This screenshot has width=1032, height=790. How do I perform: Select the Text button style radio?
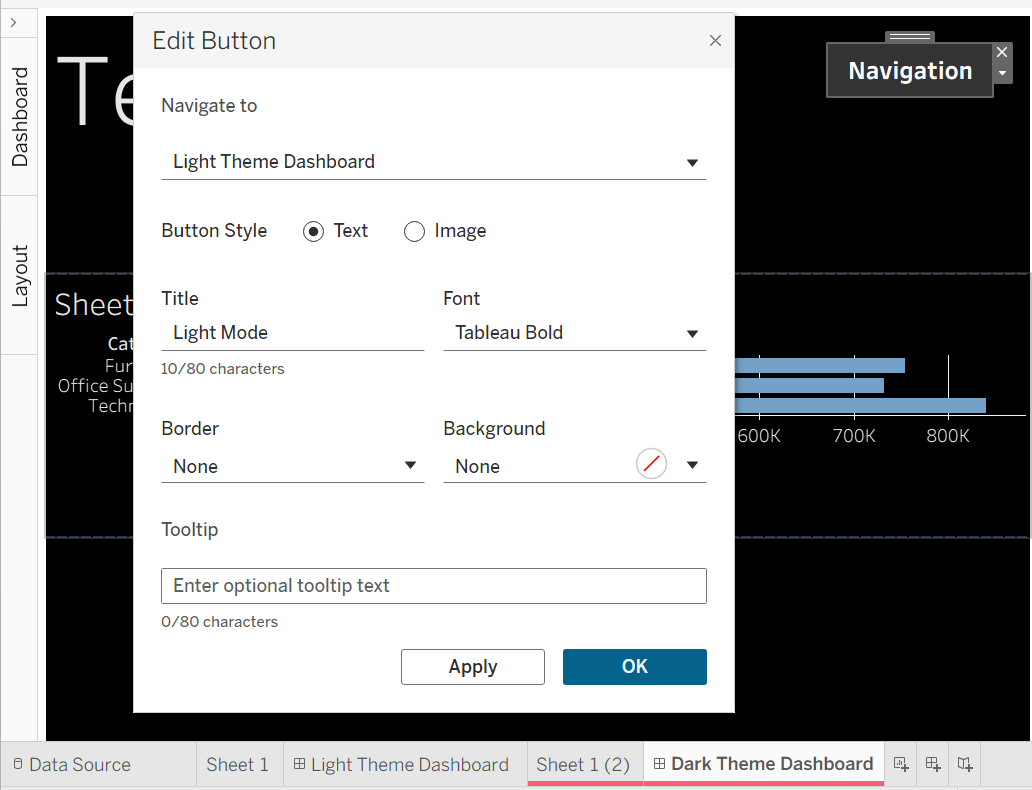(x=313, y=232)
